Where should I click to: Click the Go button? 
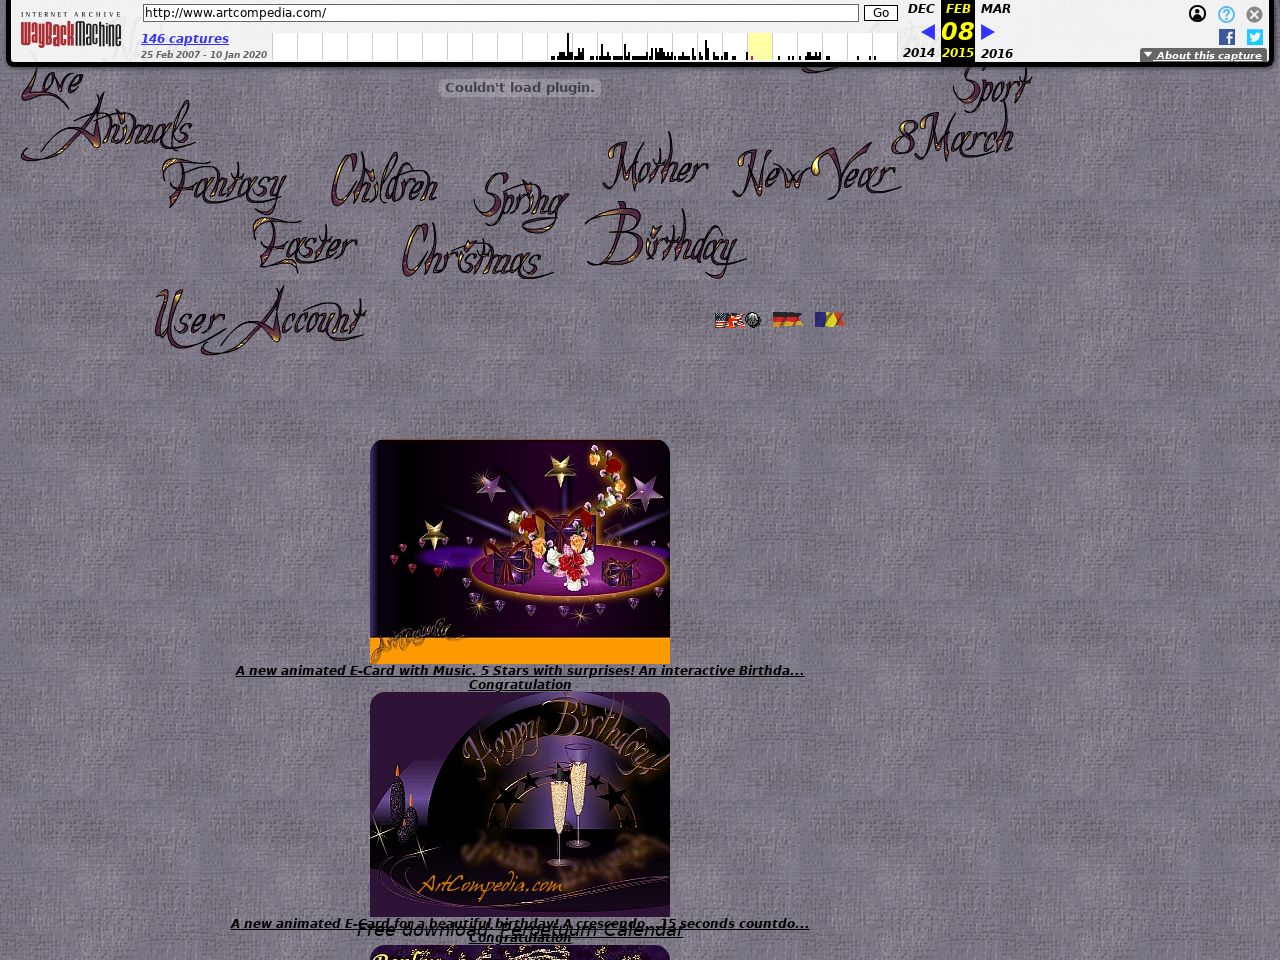[880, 13]
